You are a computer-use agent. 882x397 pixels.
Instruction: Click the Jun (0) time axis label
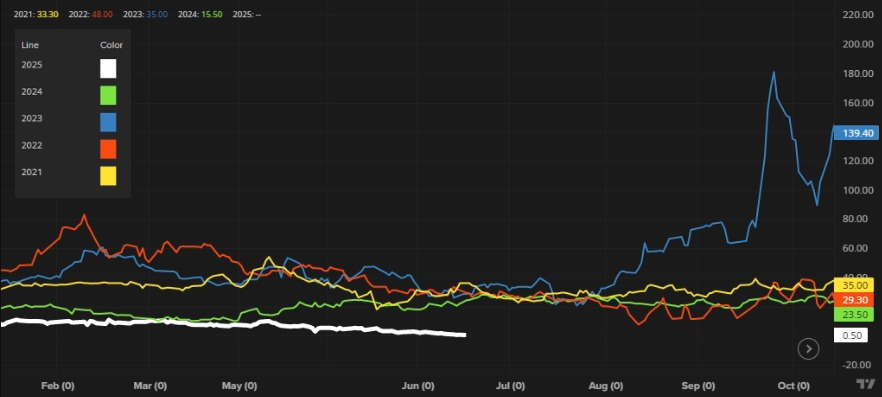pos(419,386)
